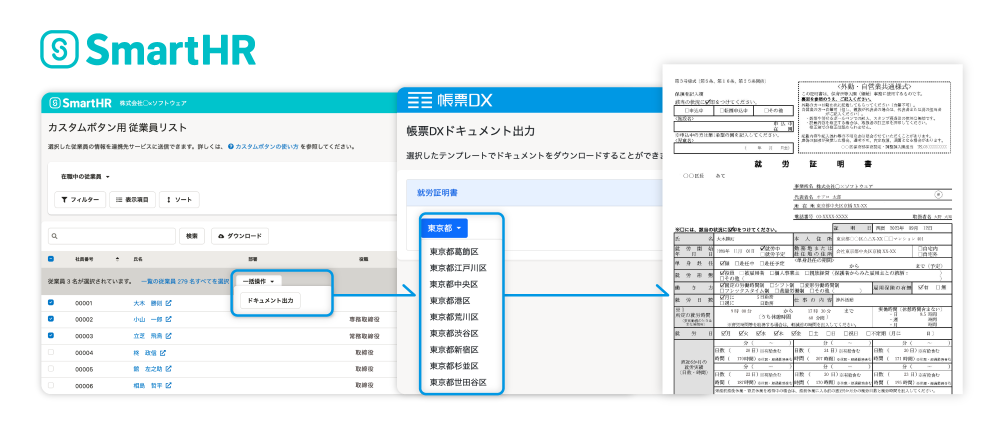Click the 部署 column header
The width and height of the screenshot is (1000, 421).
[253, 260]
